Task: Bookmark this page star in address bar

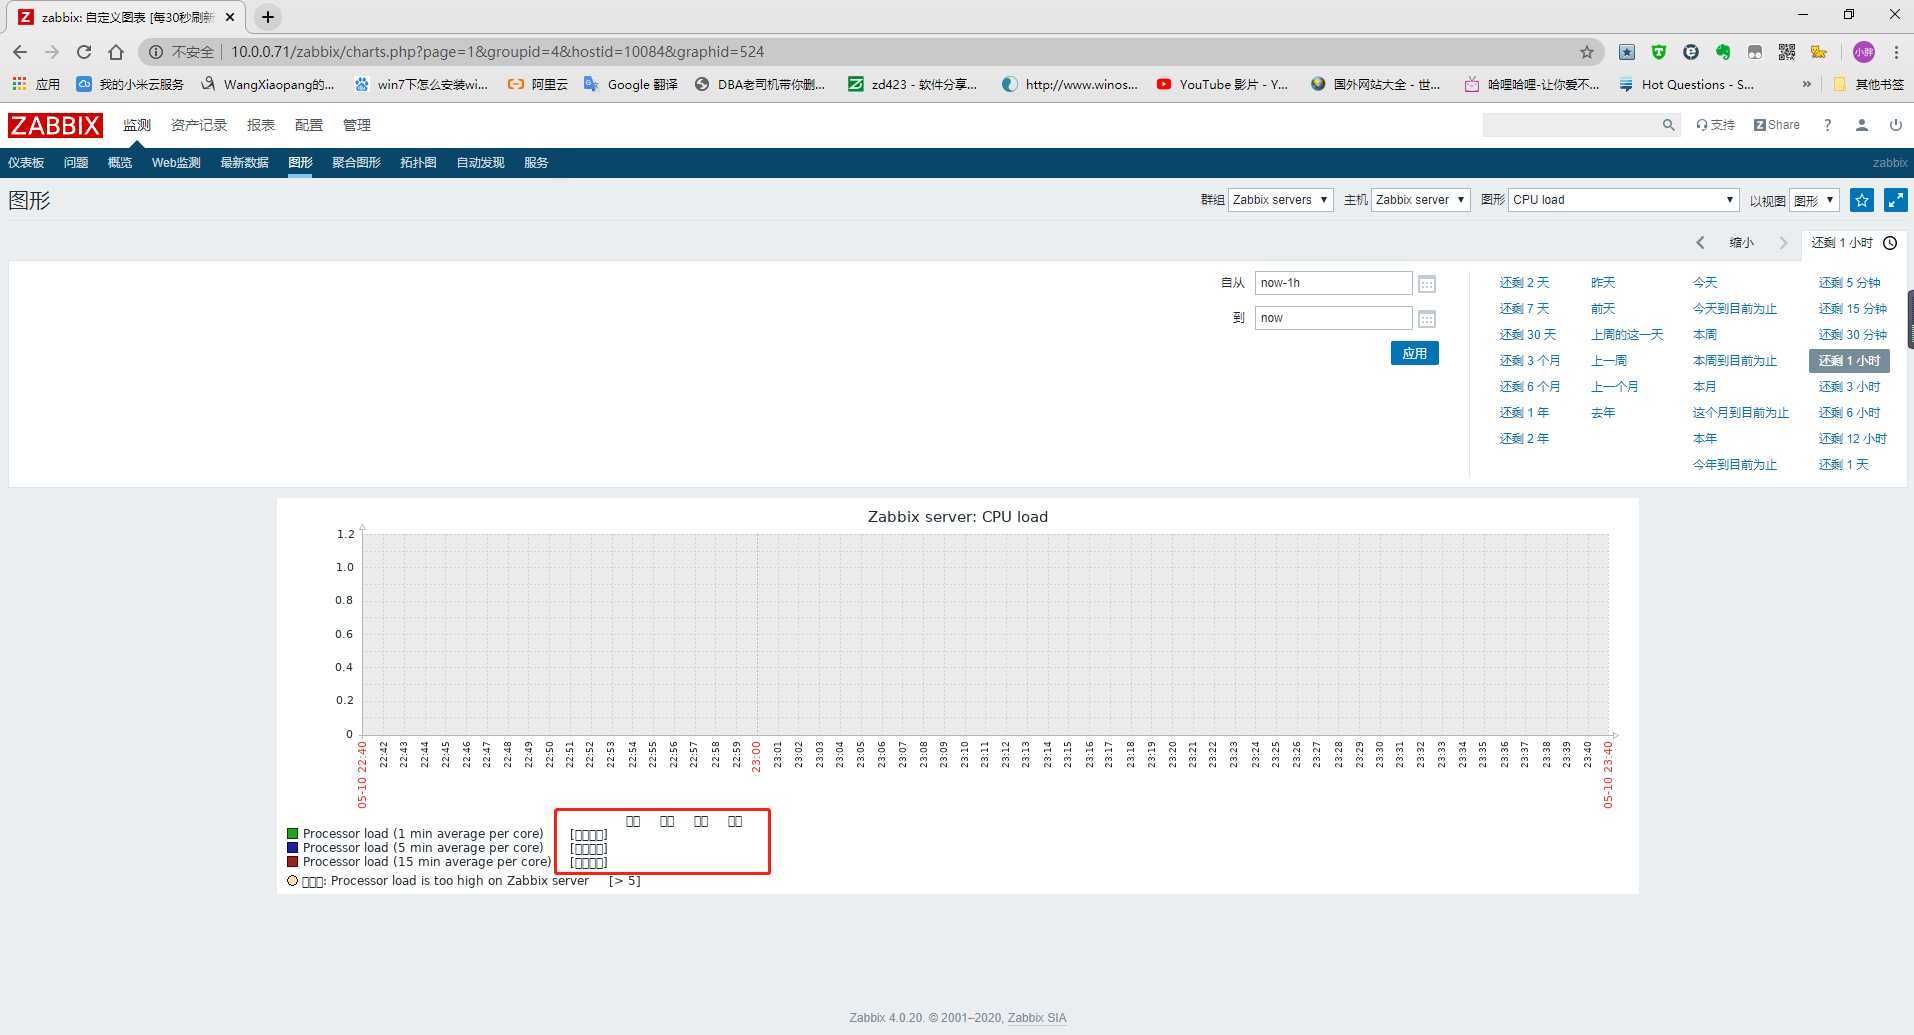Action: 1586,52
